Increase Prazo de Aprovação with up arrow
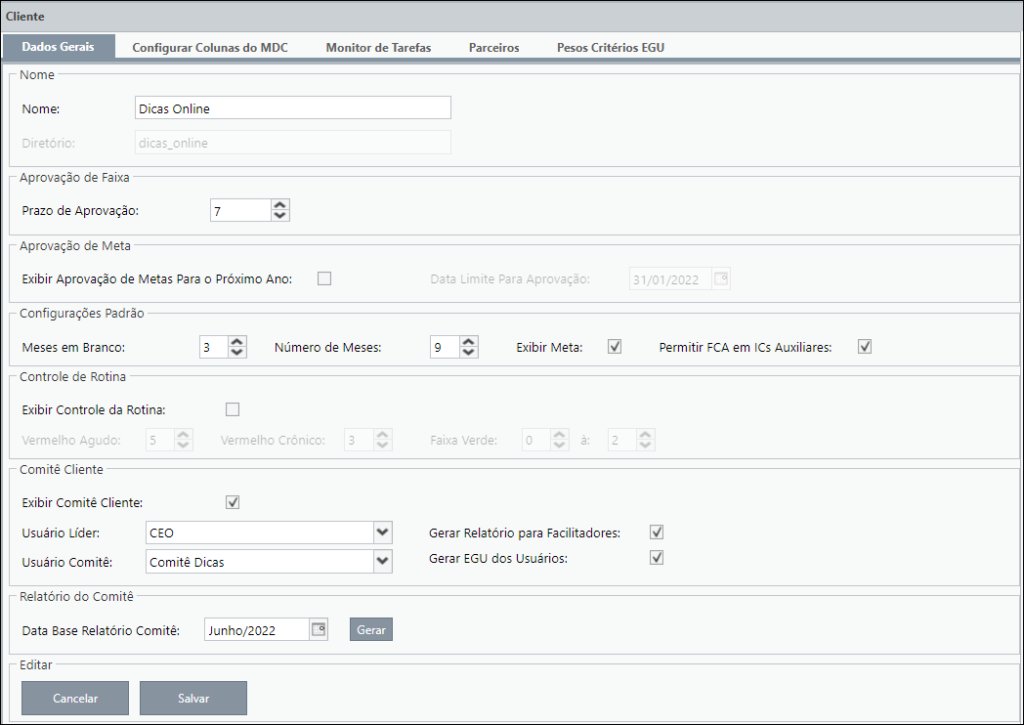This screenshot has width=1024, height=725. pos(280,205)
